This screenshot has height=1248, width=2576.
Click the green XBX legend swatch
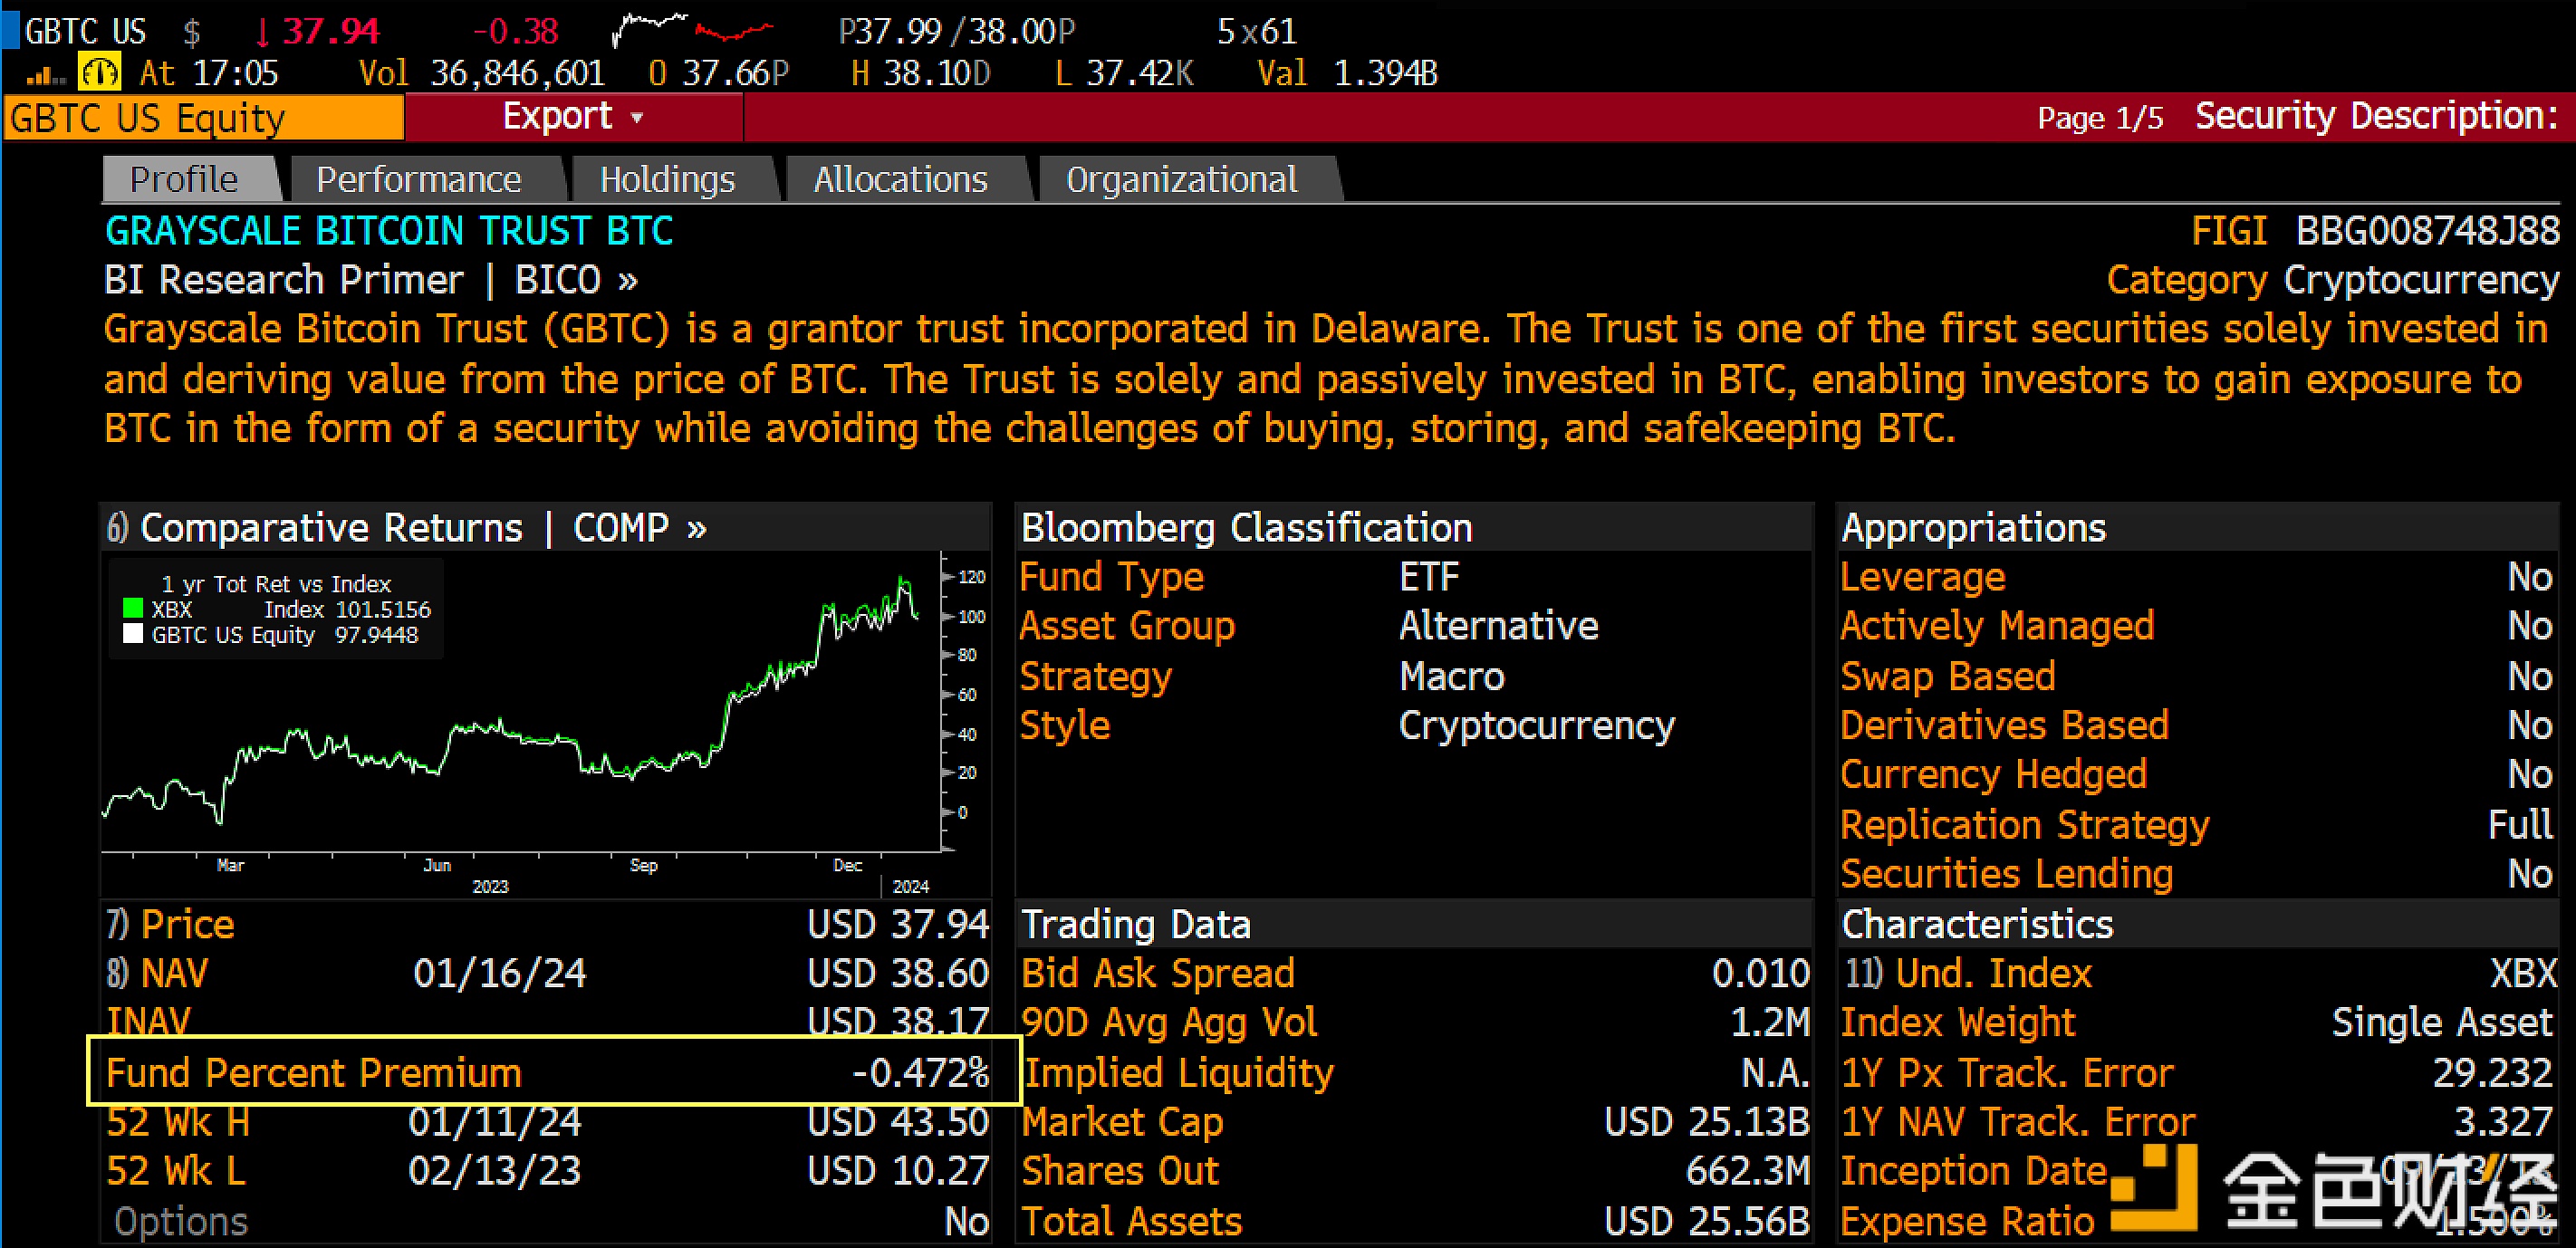[133, 608]
